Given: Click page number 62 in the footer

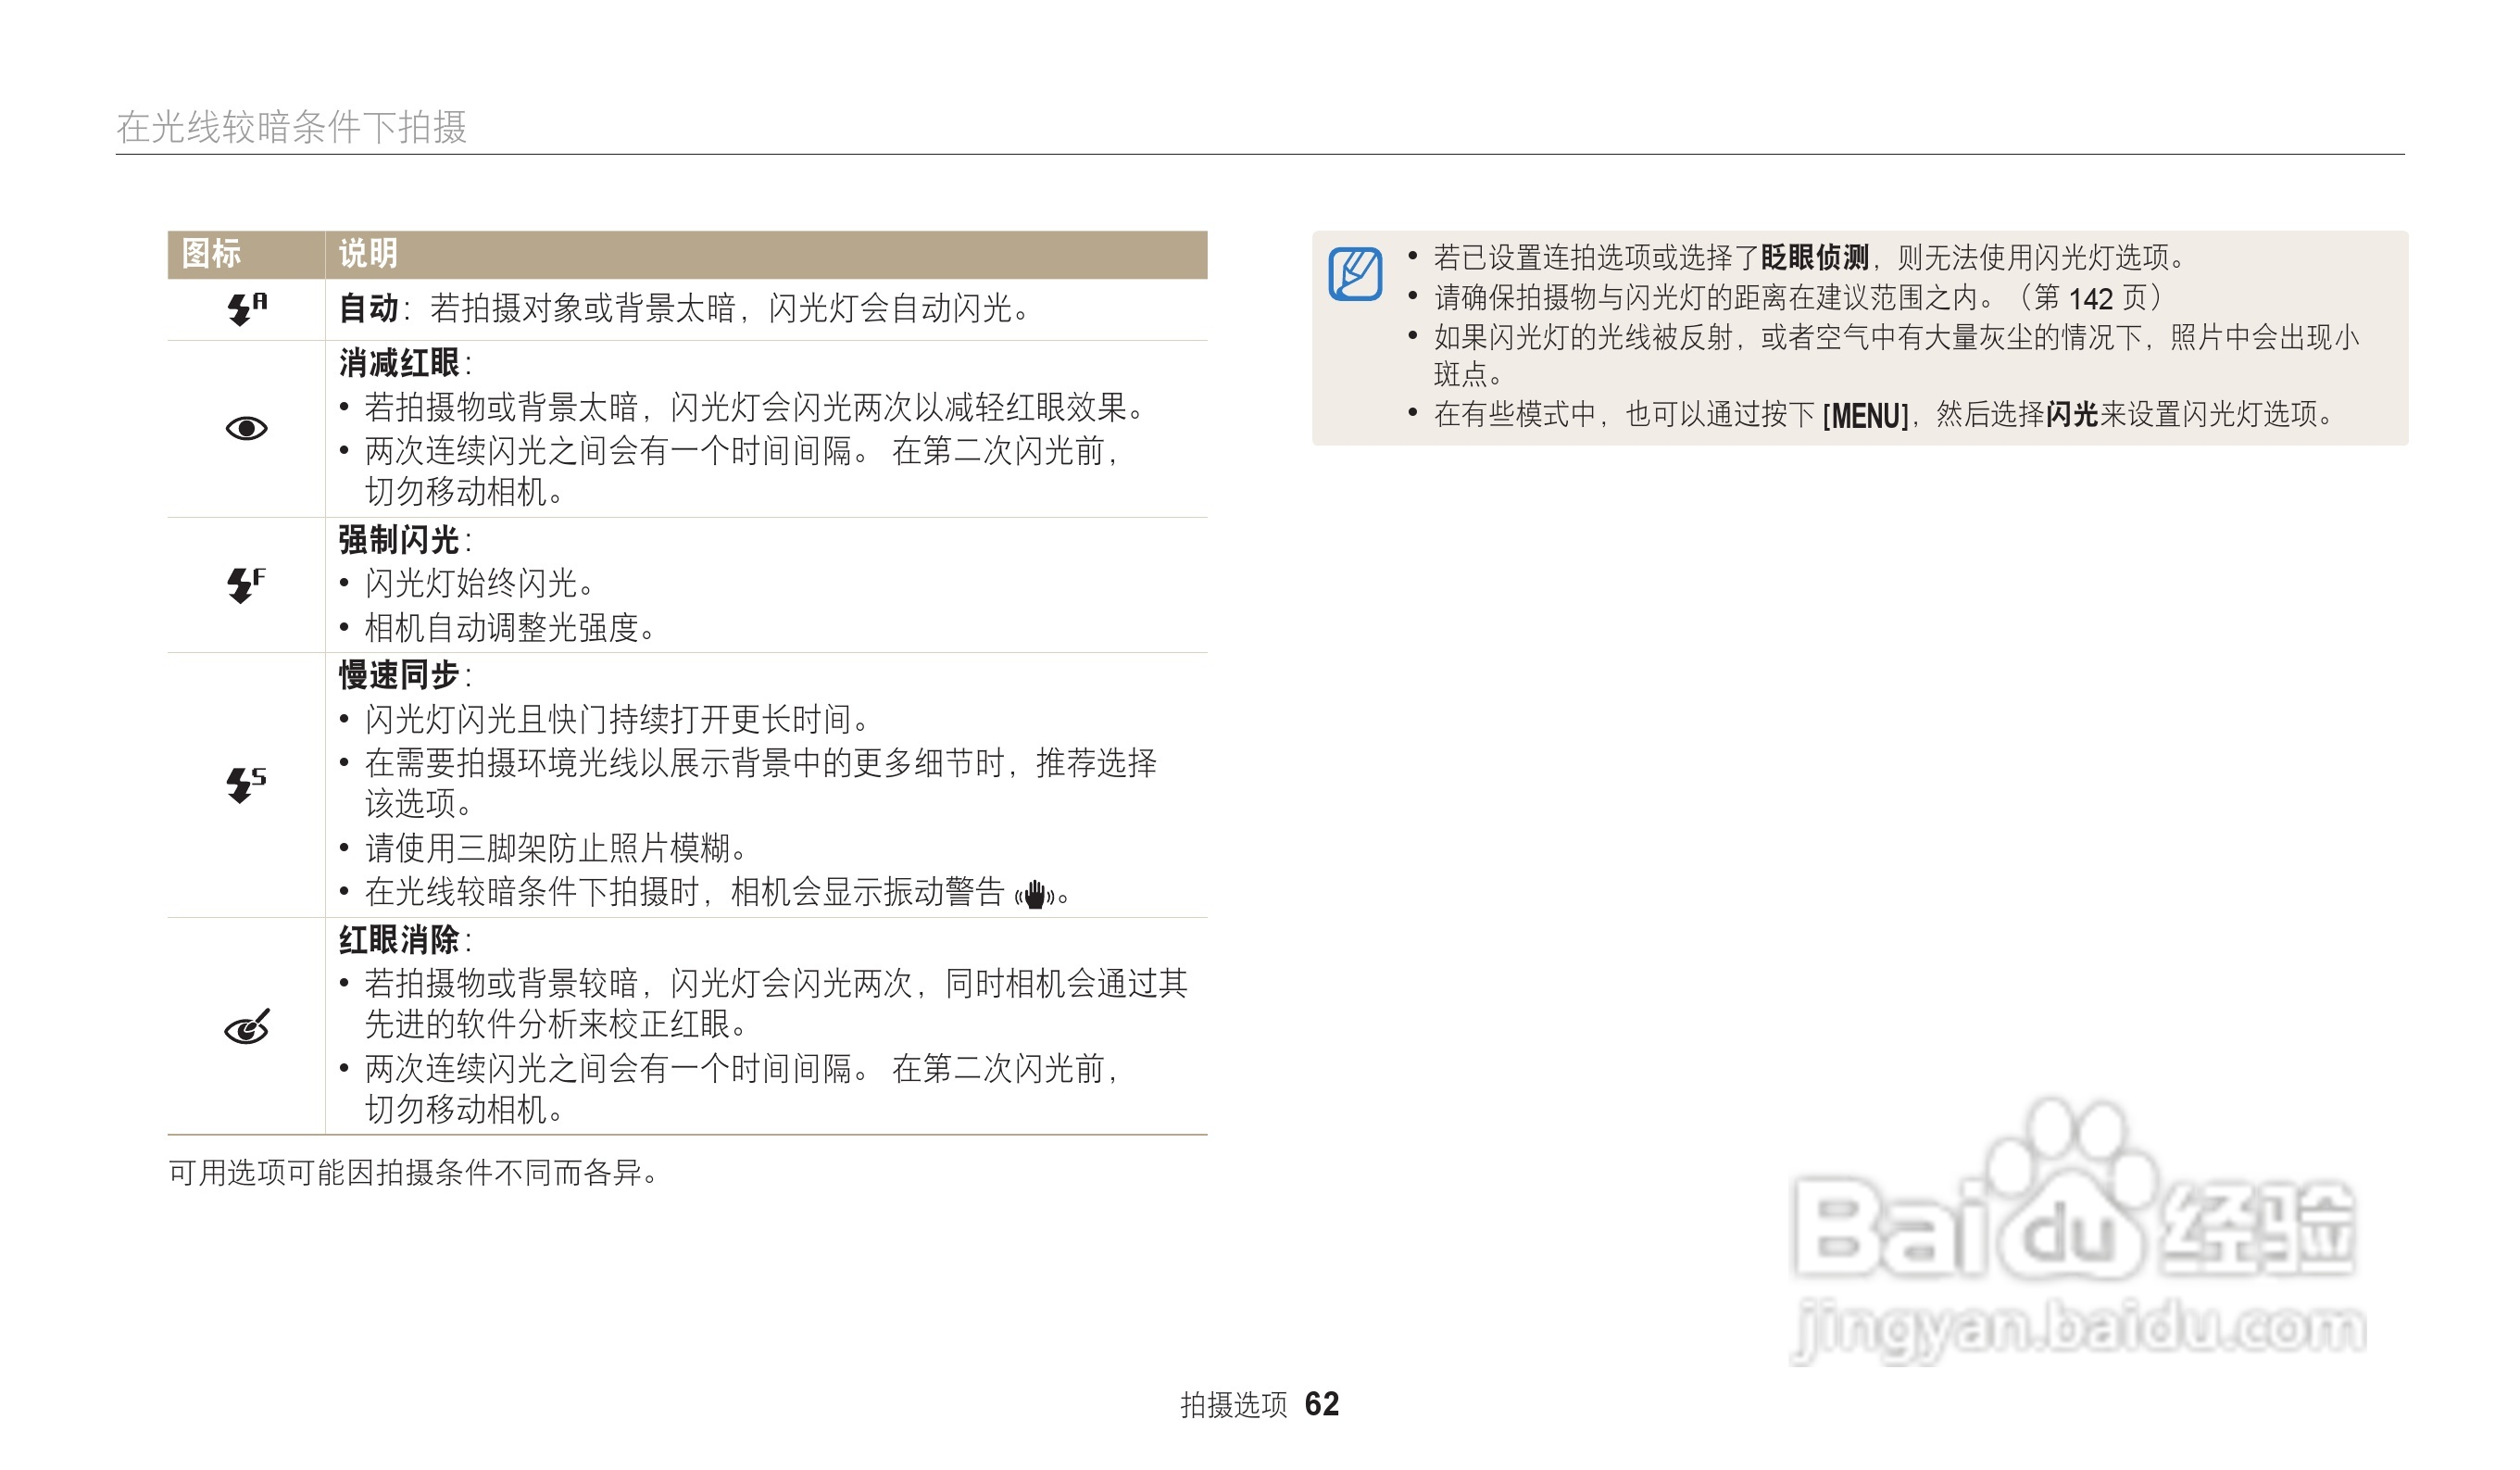Looking at the screenshot, I should pos(1321,1404).
